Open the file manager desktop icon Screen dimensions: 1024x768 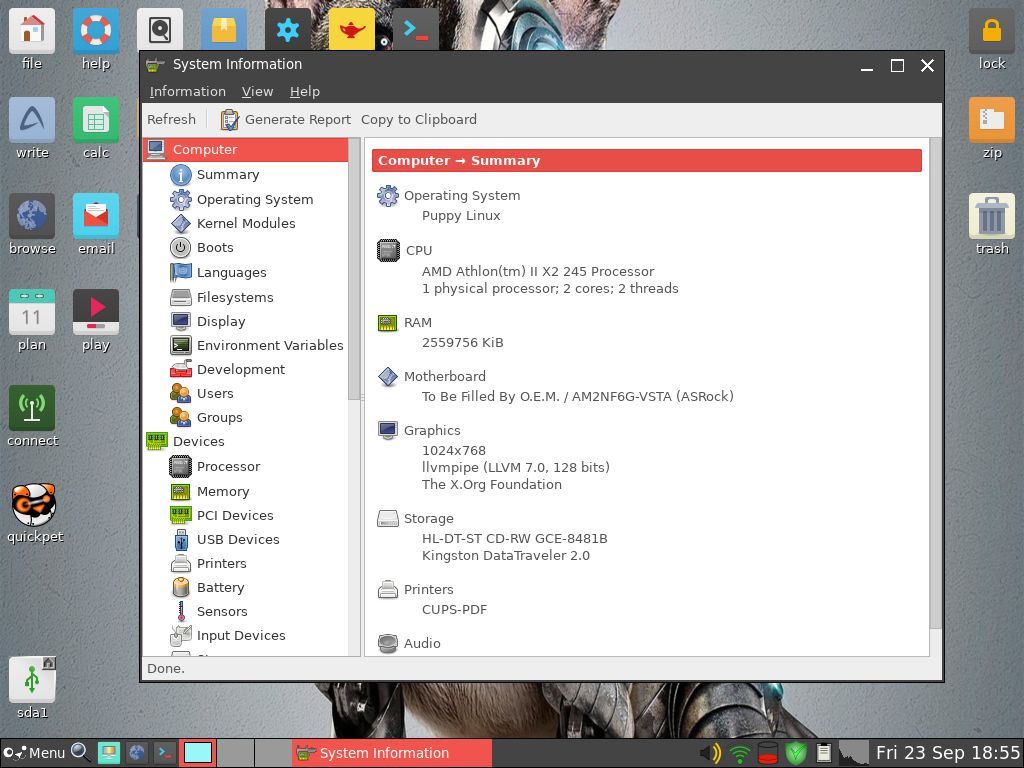[32, 31]
